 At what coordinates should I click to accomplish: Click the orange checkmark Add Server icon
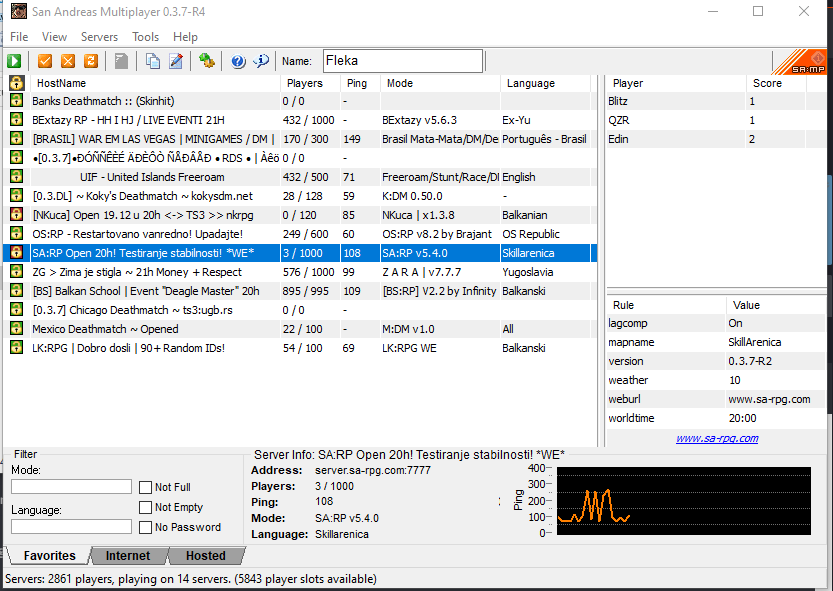pyautogui.click(x=45, y=61)
